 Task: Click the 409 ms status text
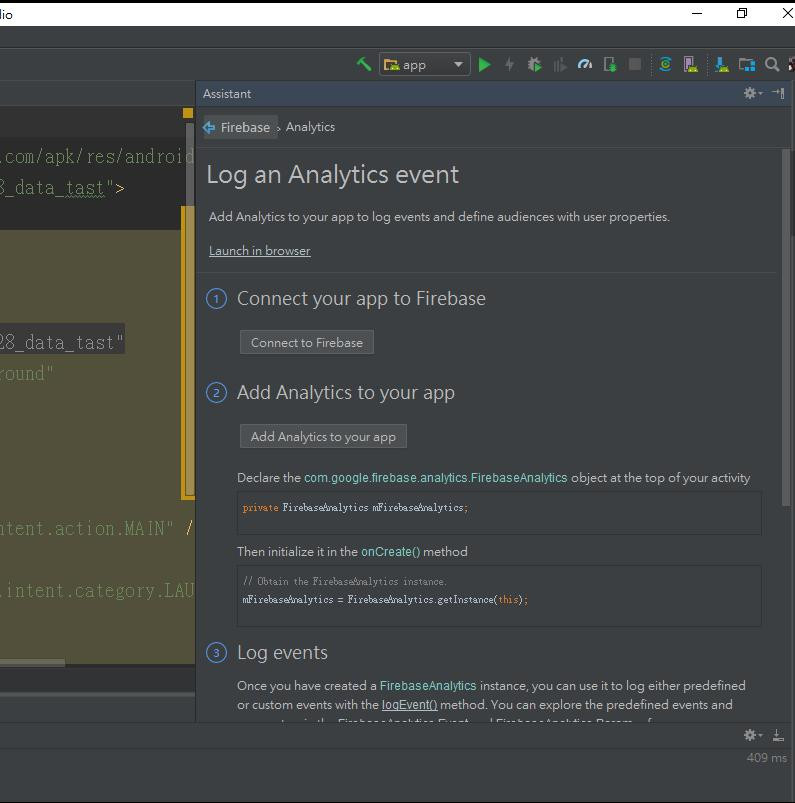(766, 758)
